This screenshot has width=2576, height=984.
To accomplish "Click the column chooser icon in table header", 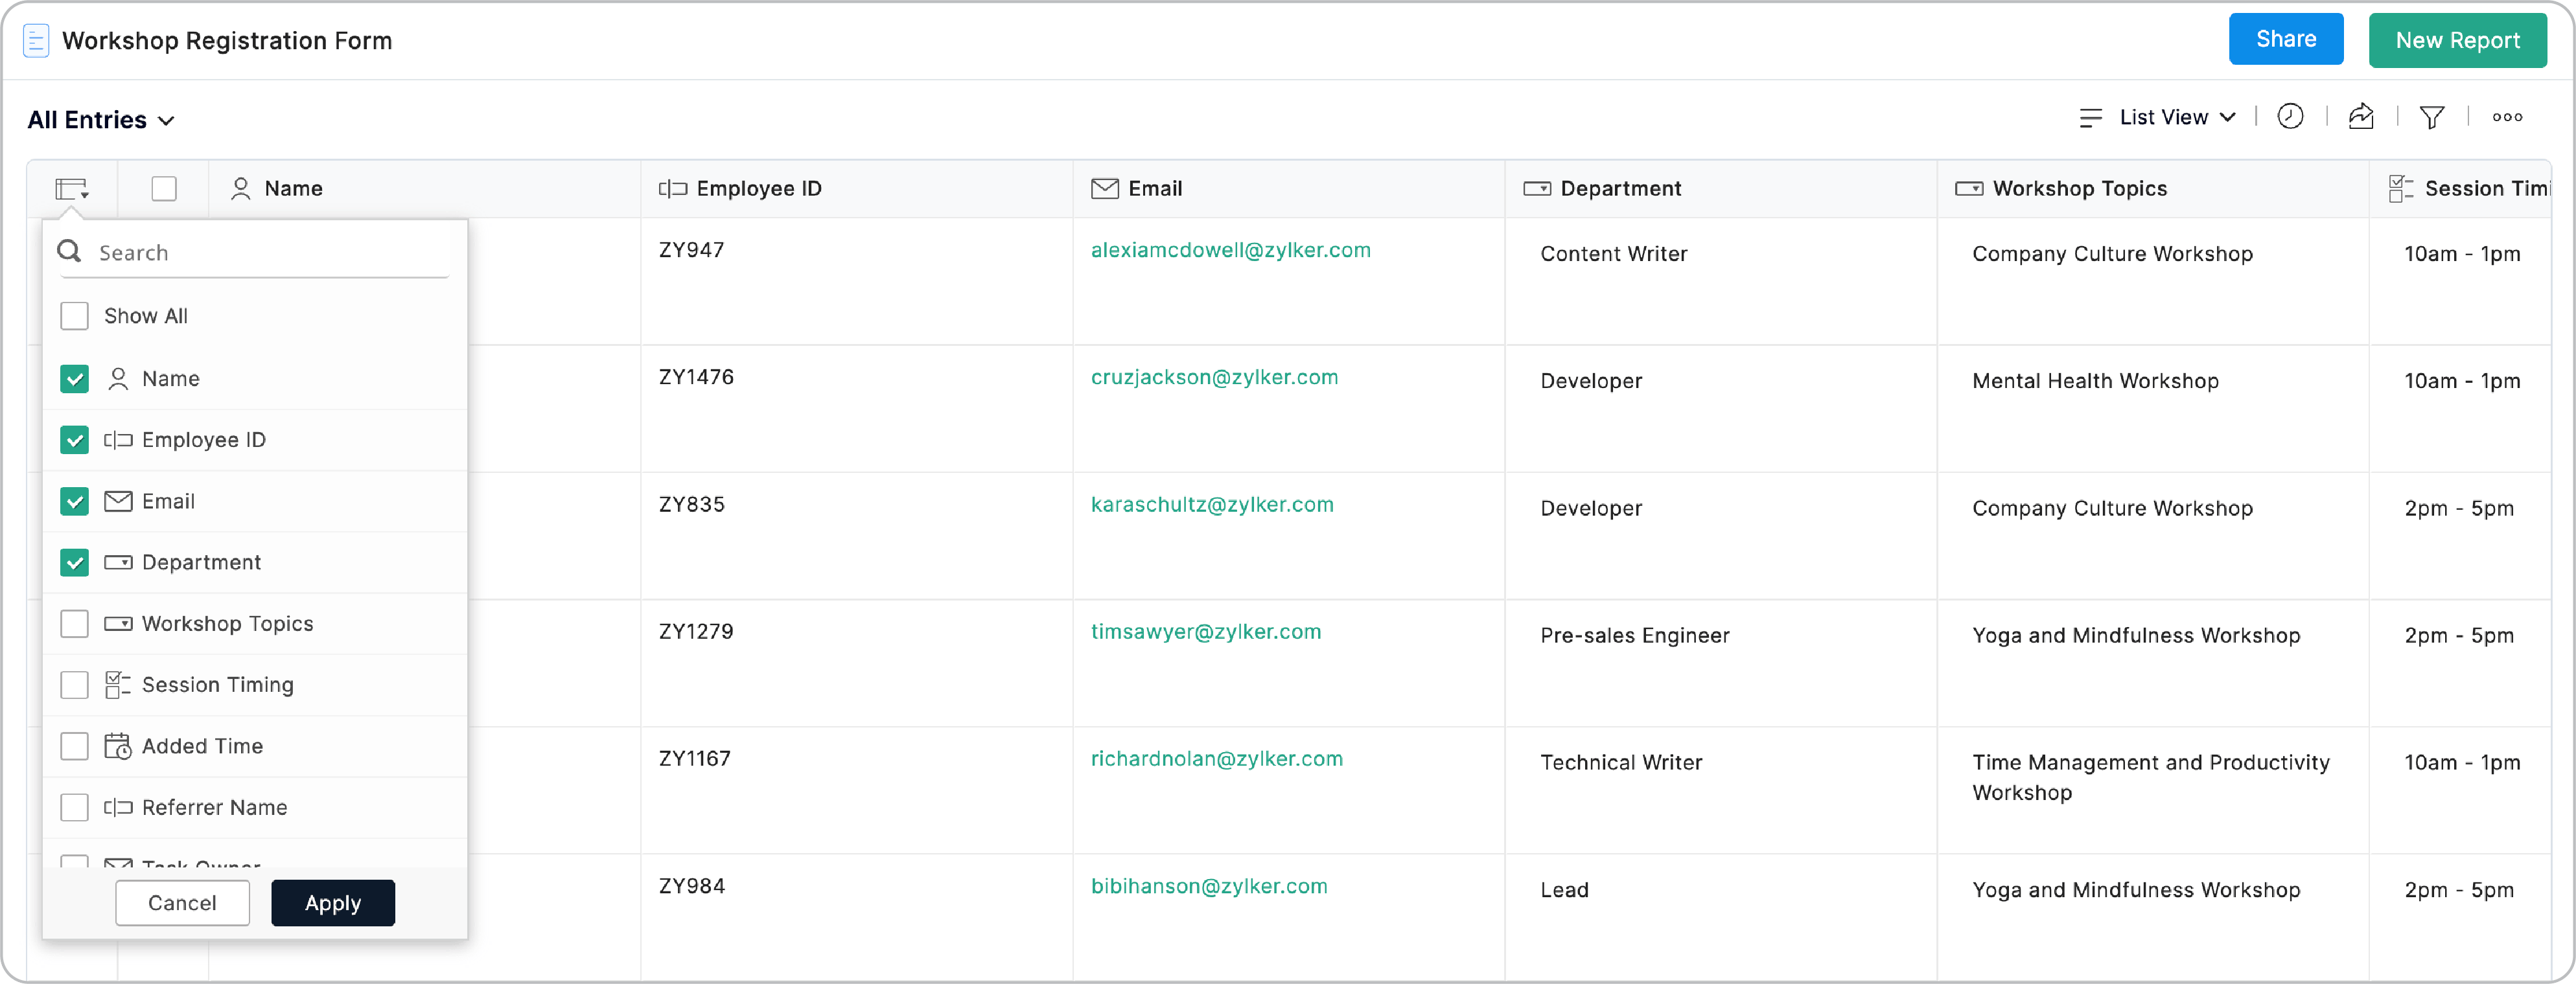I will coord(72,189).
